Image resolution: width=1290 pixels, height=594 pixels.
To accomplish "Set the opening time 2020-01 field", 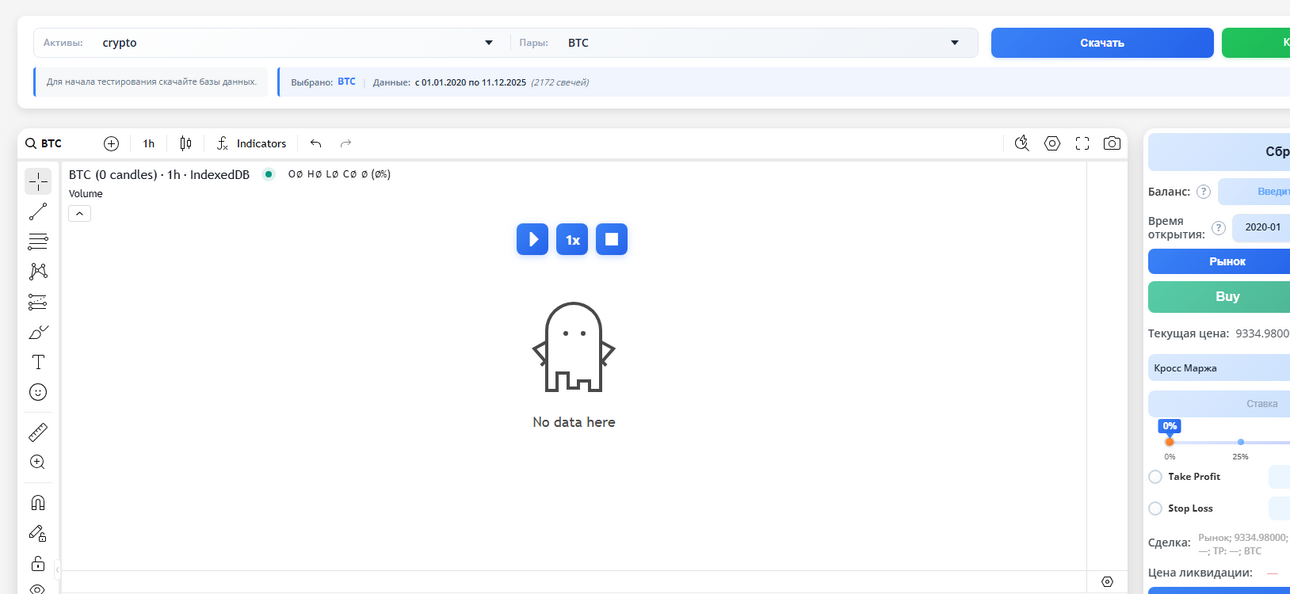I will click(1261, 227).
